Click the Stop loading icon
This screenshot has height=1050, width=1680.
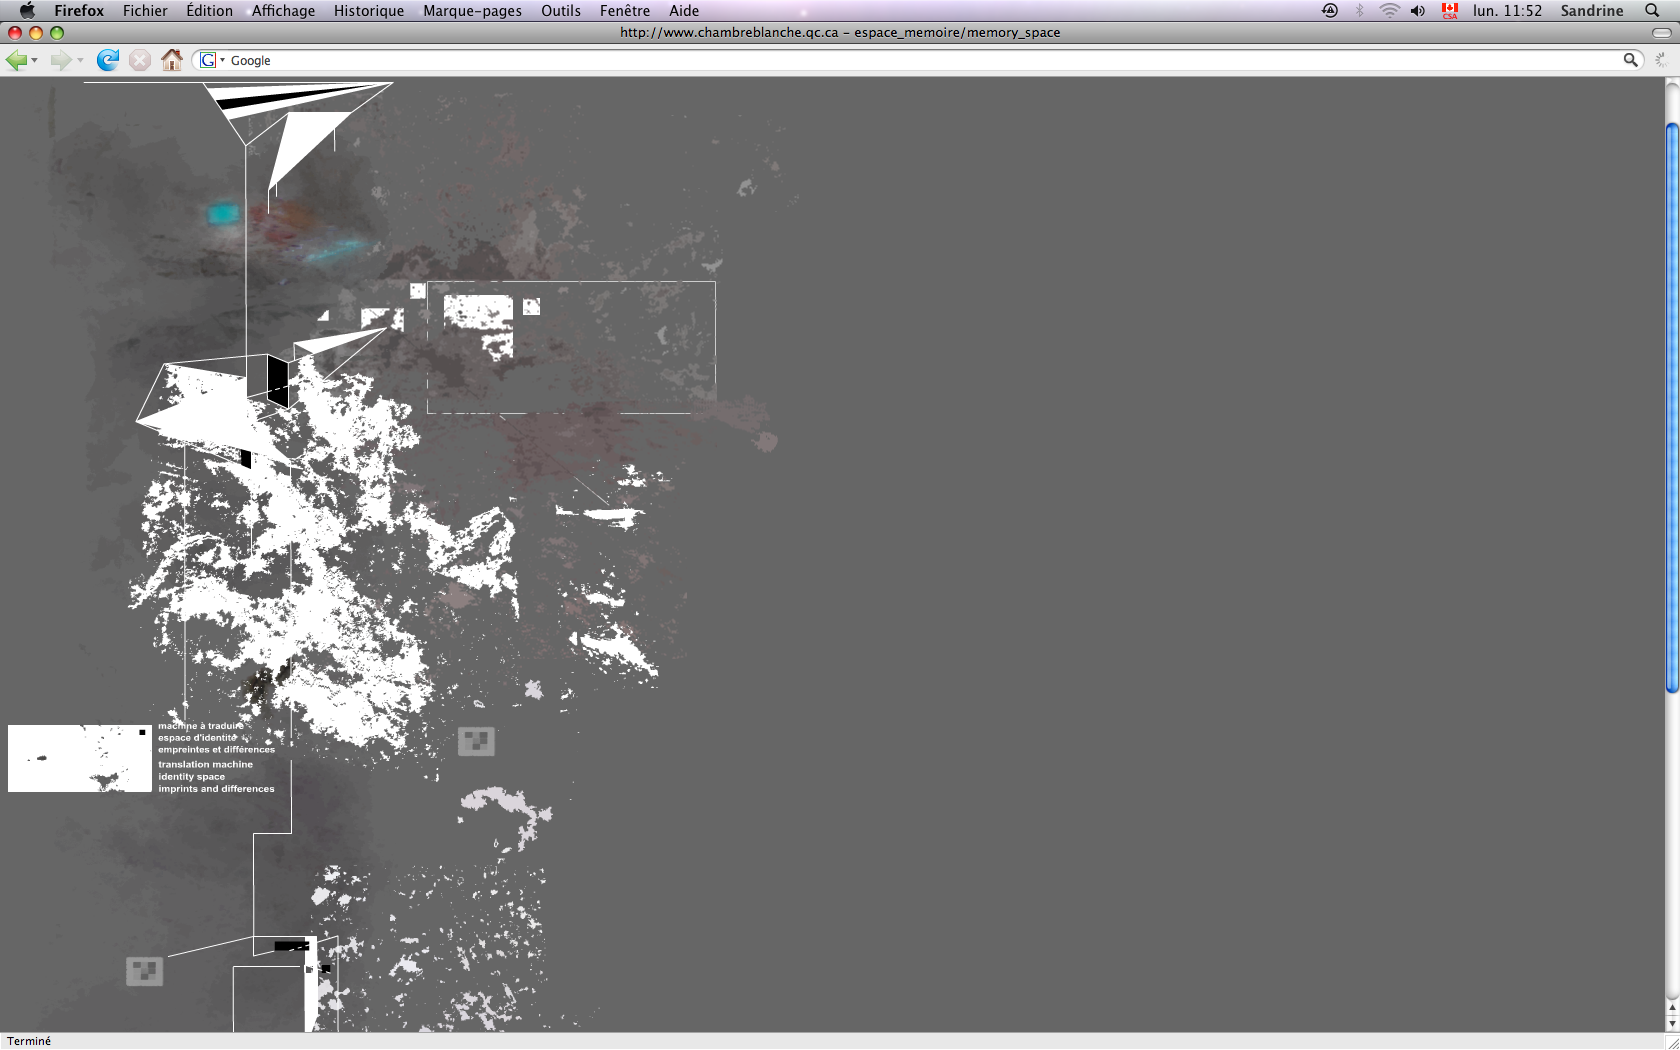tap(140, 60)
